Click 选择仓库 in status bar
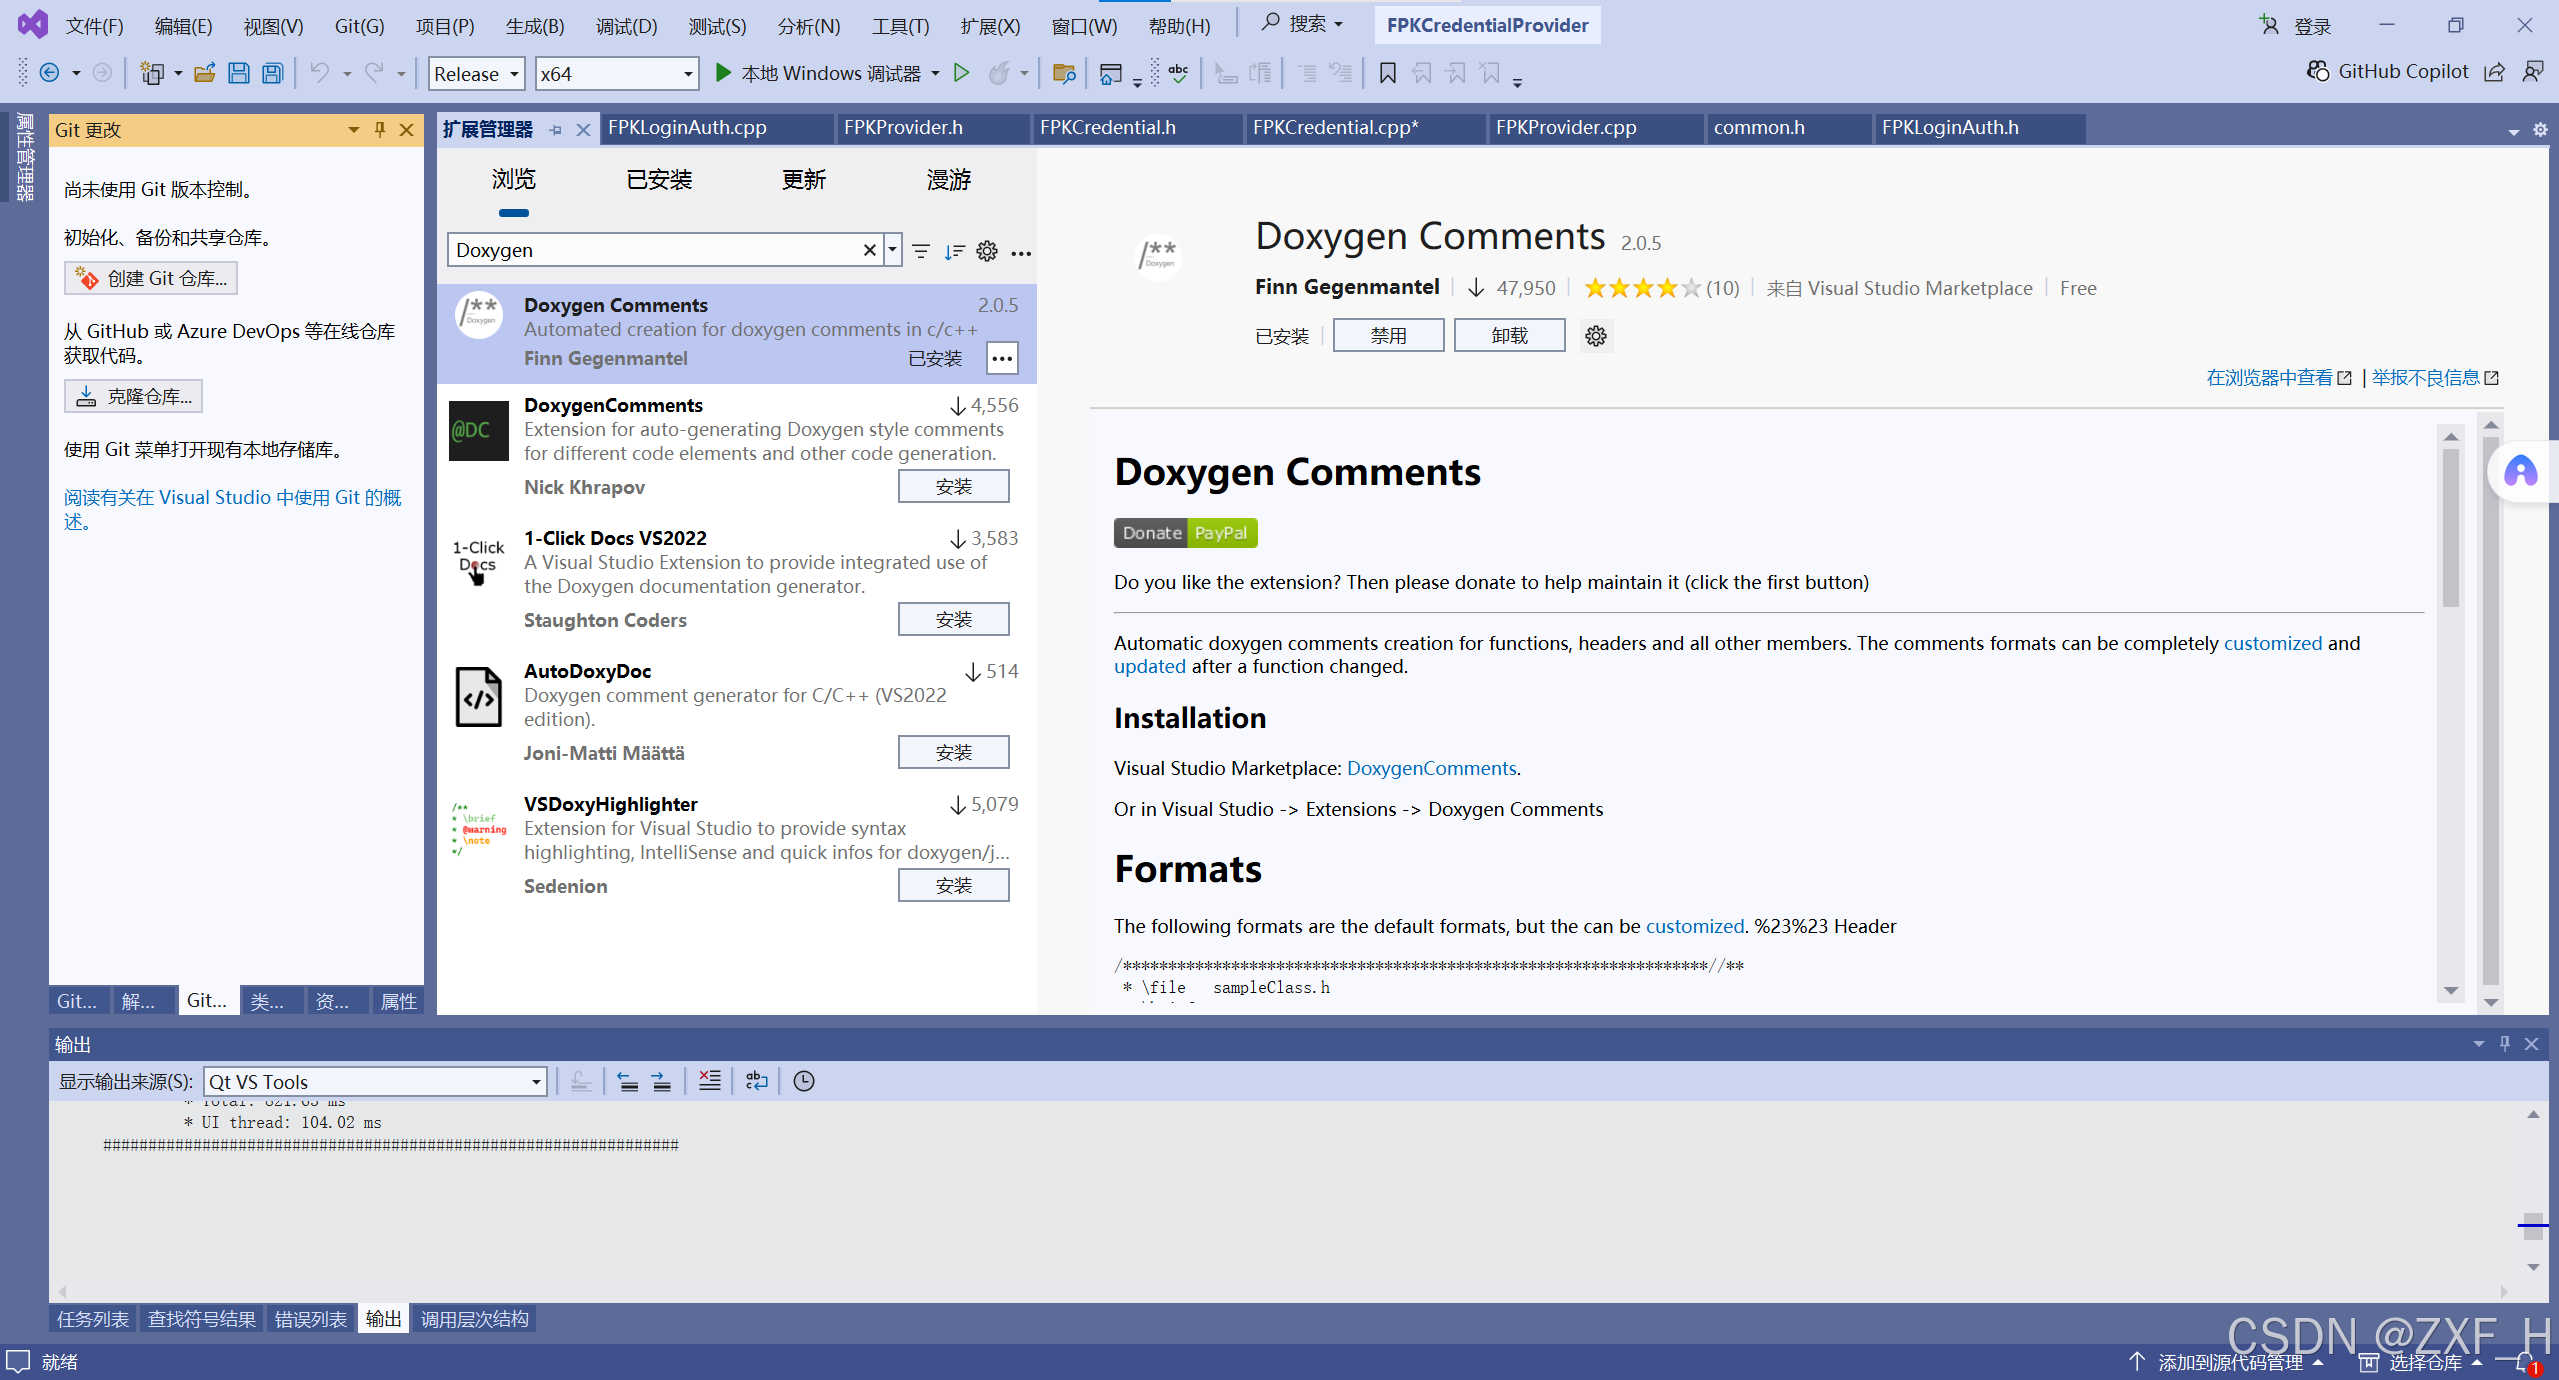The image size is (2559, 1380). pos(2420,1362)
